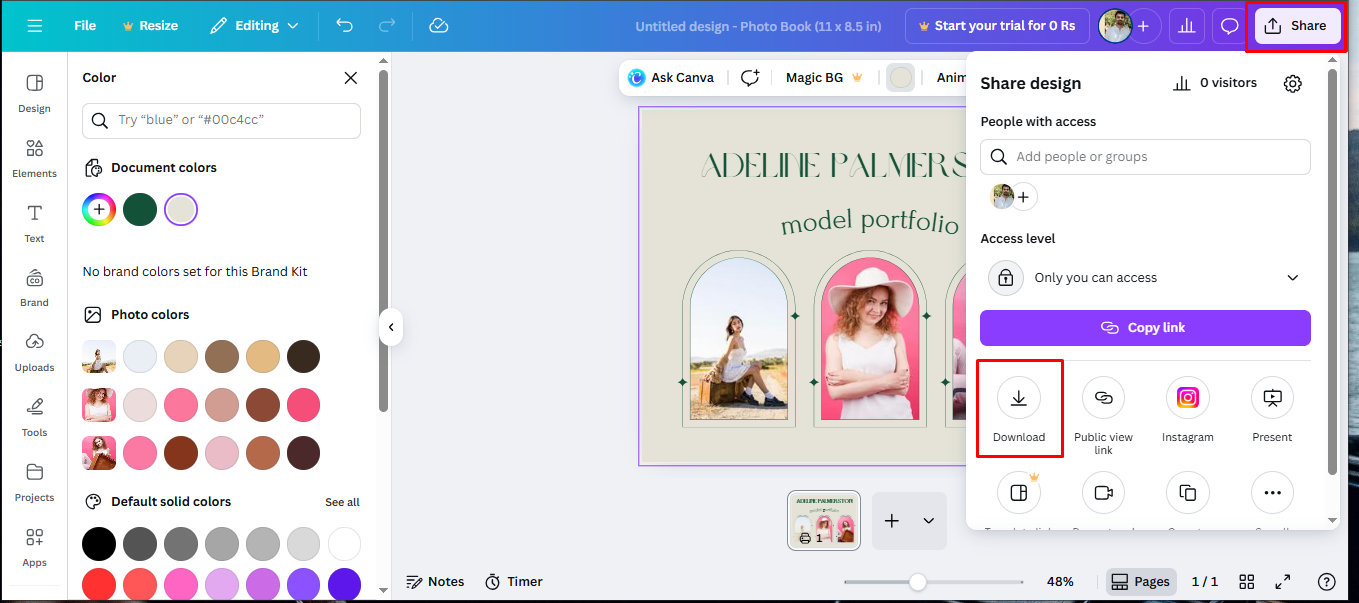The height and width of the screenshot is (603, 1359).
Task: Open the Apps panel
Action: pos(33,547)
